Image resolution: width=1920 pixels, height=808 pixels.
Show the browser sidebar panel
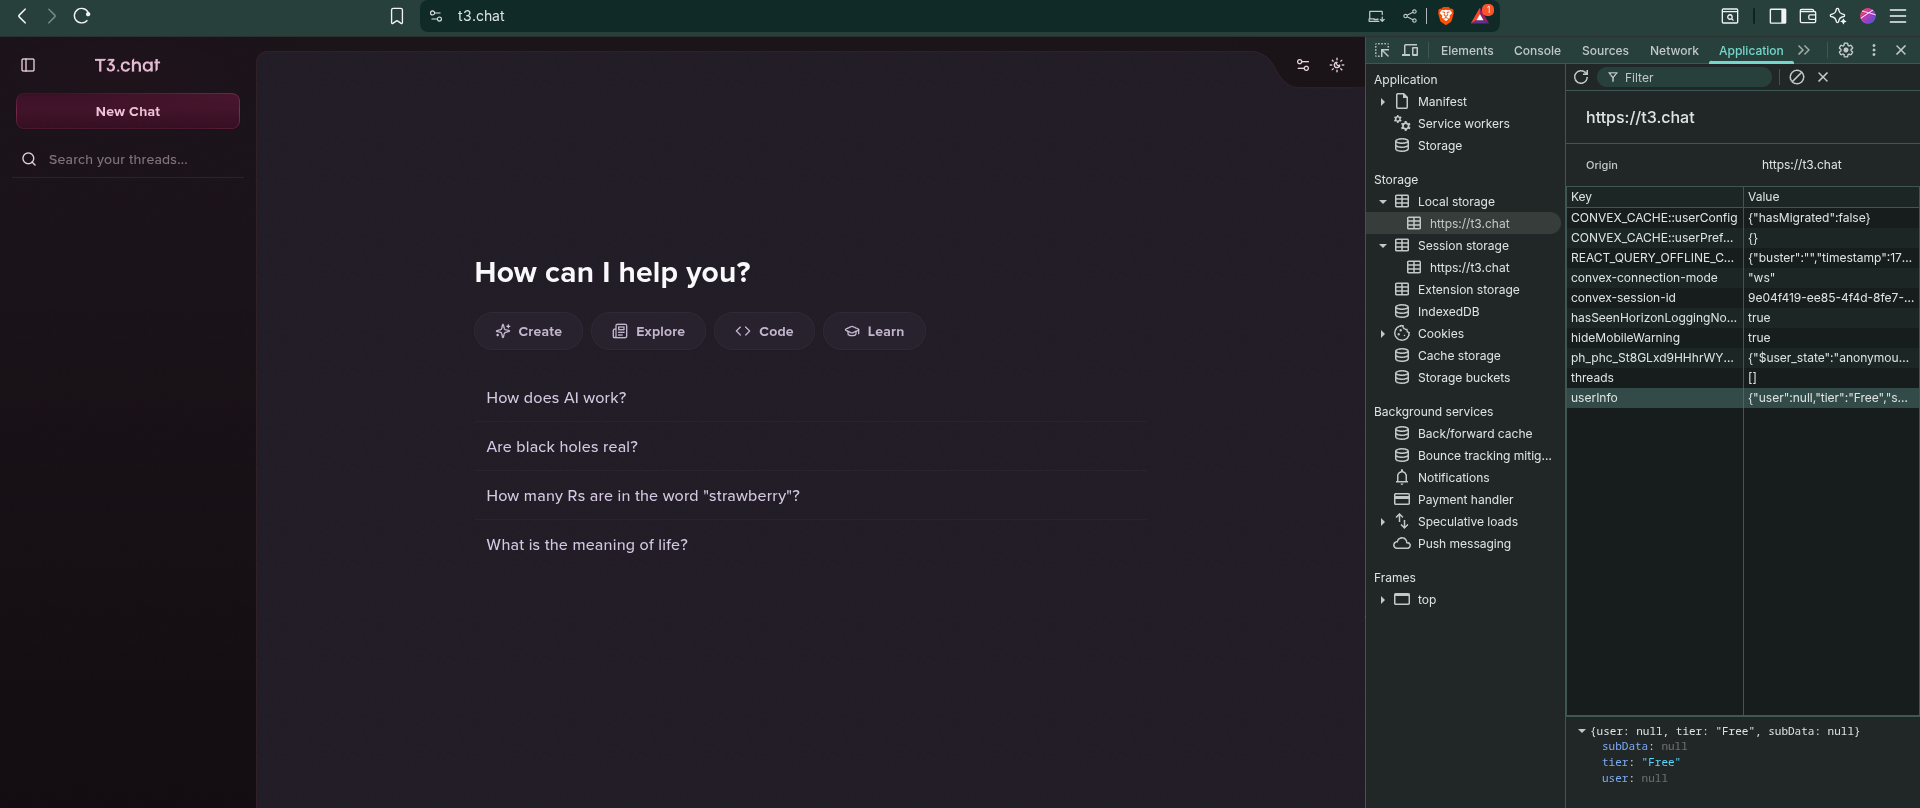click(x=1777, y=16)
